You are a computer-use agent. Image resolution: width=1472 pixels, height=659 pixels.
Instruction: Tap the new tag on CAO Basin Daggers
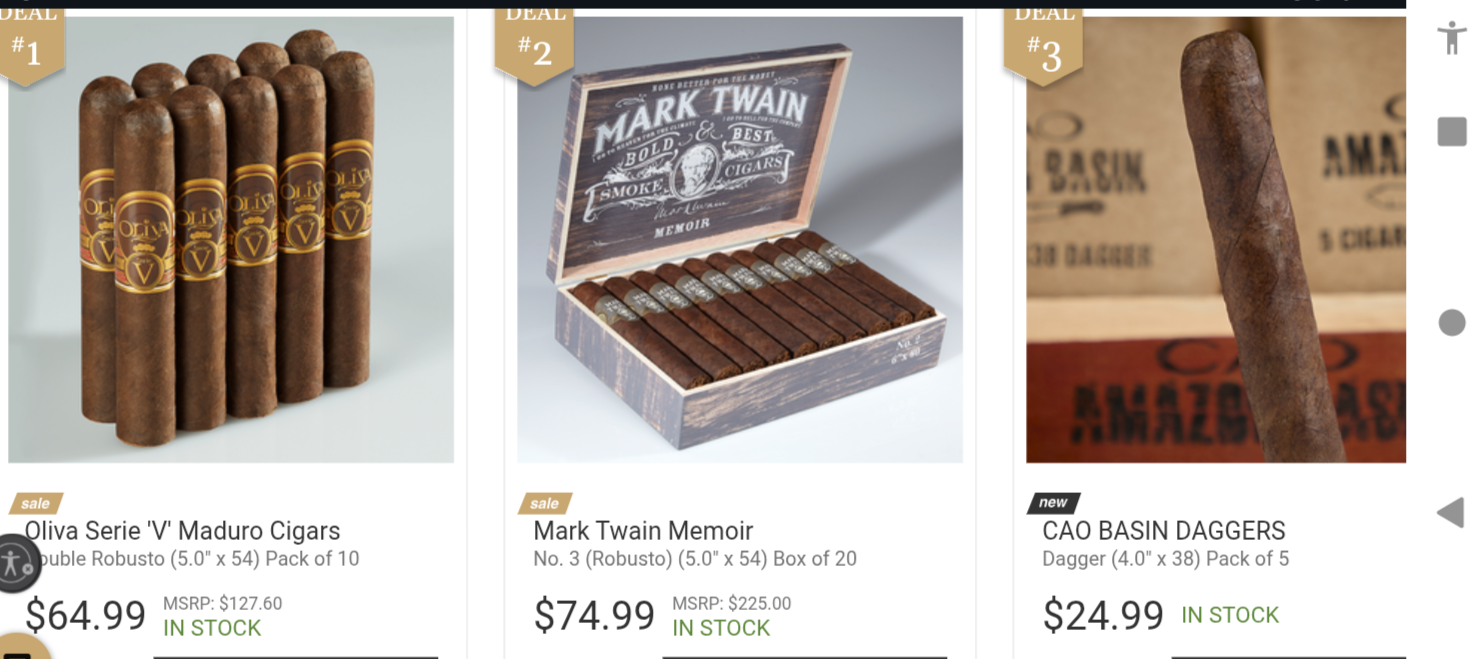point(1053,503)
